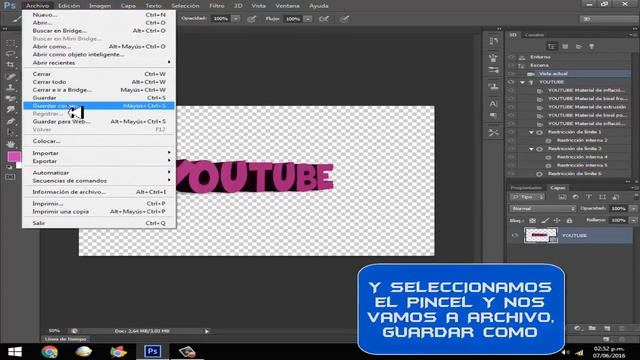Toggle visibility of Entorno row
This screenshot has width=640, height=360.
(511, 57)
